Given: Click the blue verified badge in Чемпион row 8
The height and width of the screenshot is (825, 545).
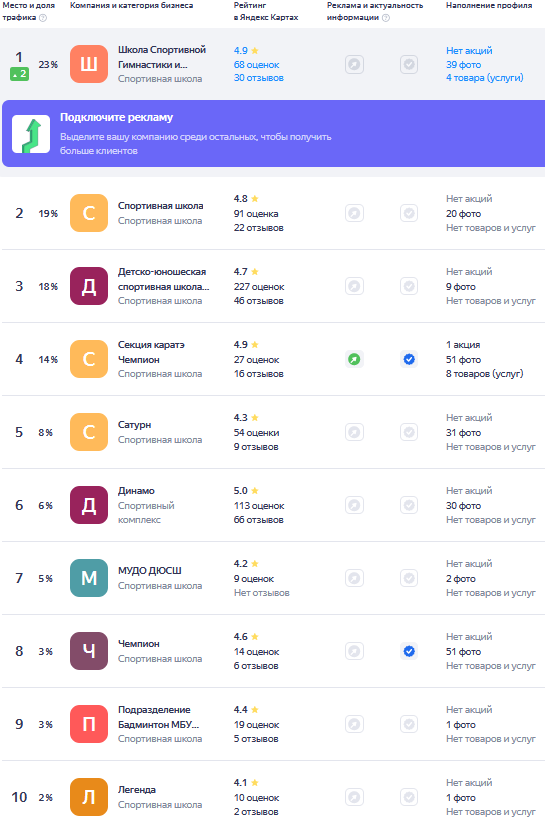Looking at the screenshot, I should point(409,651).
